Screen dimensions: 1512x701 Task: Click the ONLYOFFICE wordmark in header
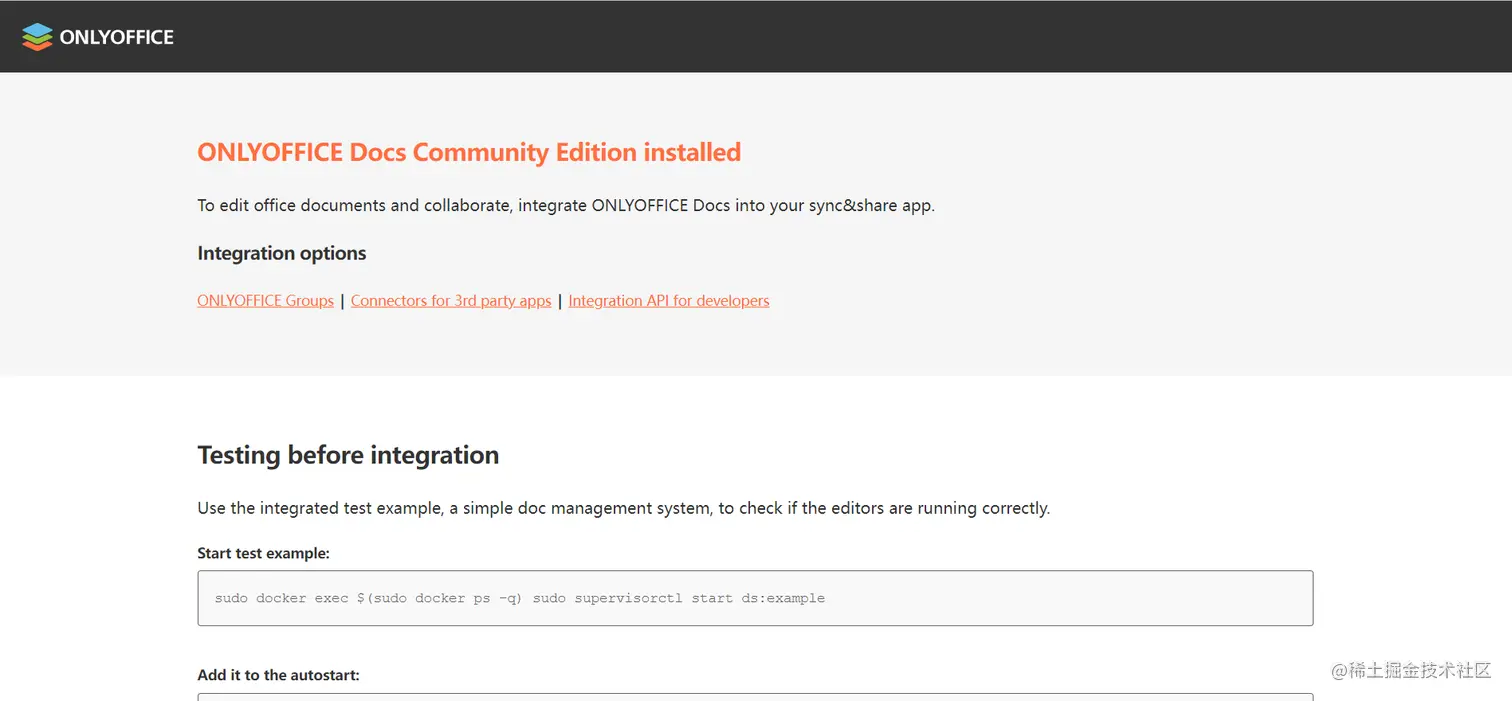coord(116,37)
